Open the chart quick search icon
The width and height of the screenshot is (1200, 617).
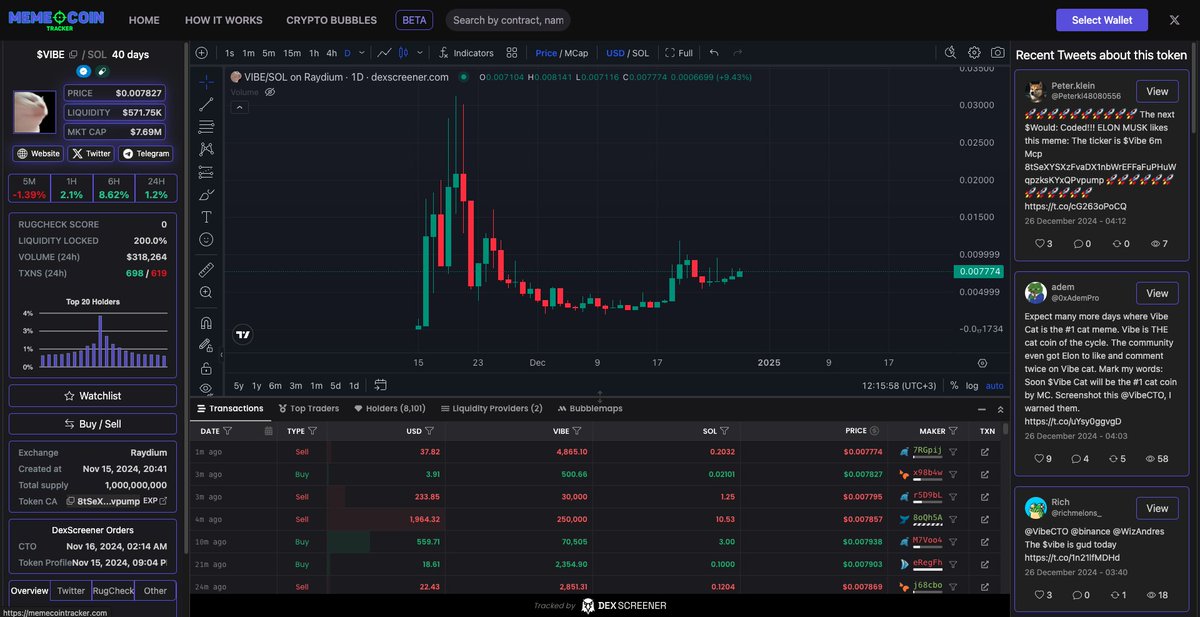click(x=951, y=53)
